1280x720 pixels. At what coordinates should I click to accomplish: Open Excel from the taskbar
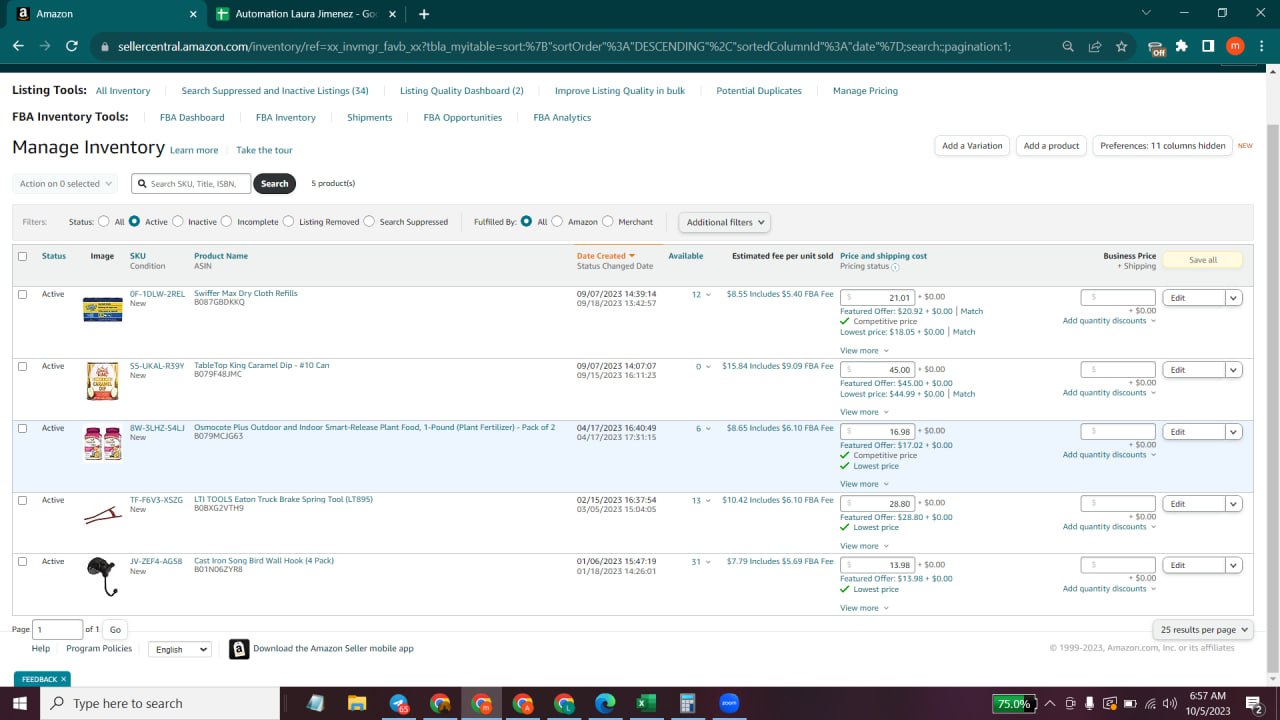(x=645, y=703)
